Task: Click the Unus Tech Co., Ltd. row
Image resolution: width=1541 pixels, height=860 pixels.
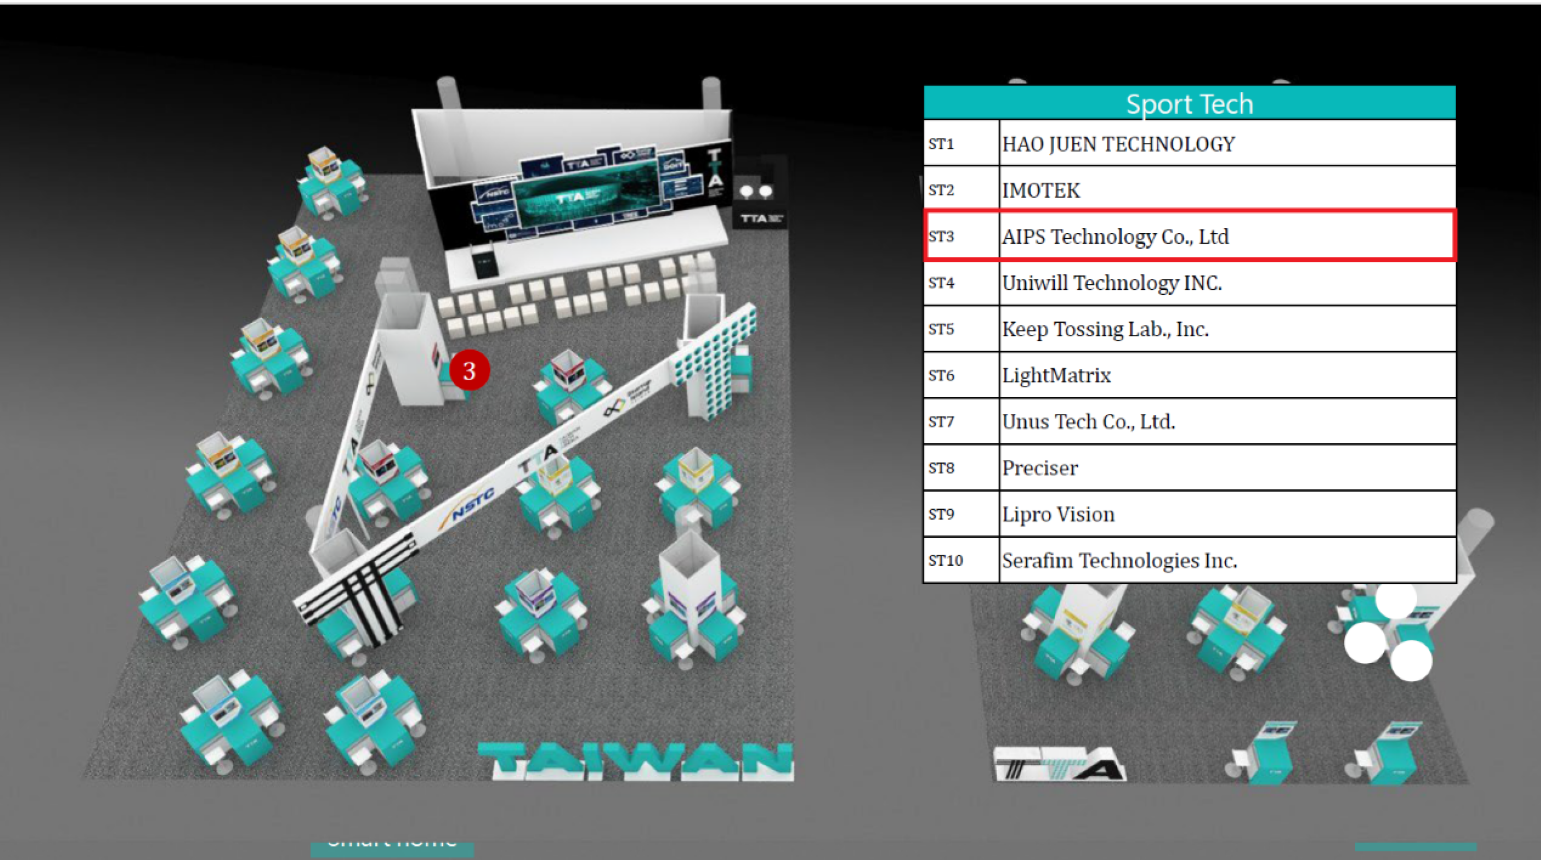Action: coord(1189,422)
